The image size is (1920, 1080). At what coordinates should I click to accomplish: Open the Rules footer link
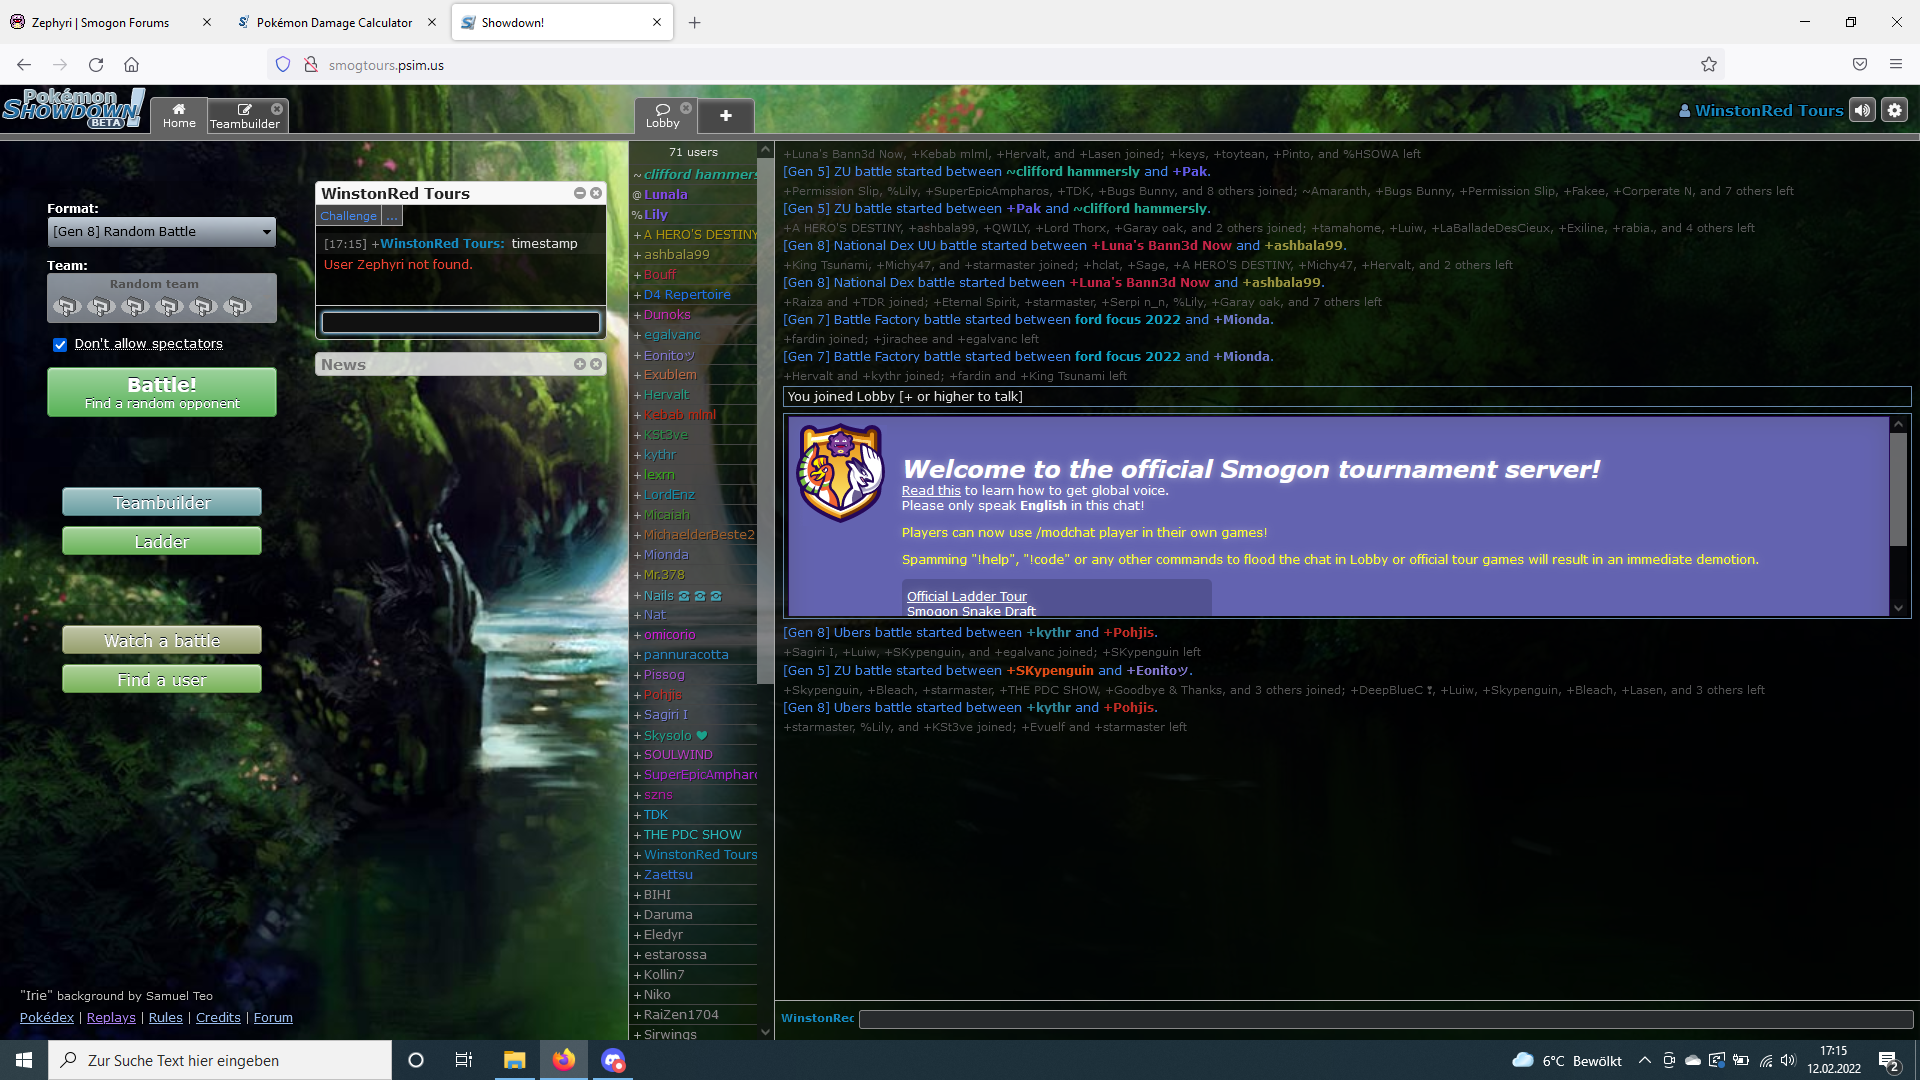[x=166, y=1017]
